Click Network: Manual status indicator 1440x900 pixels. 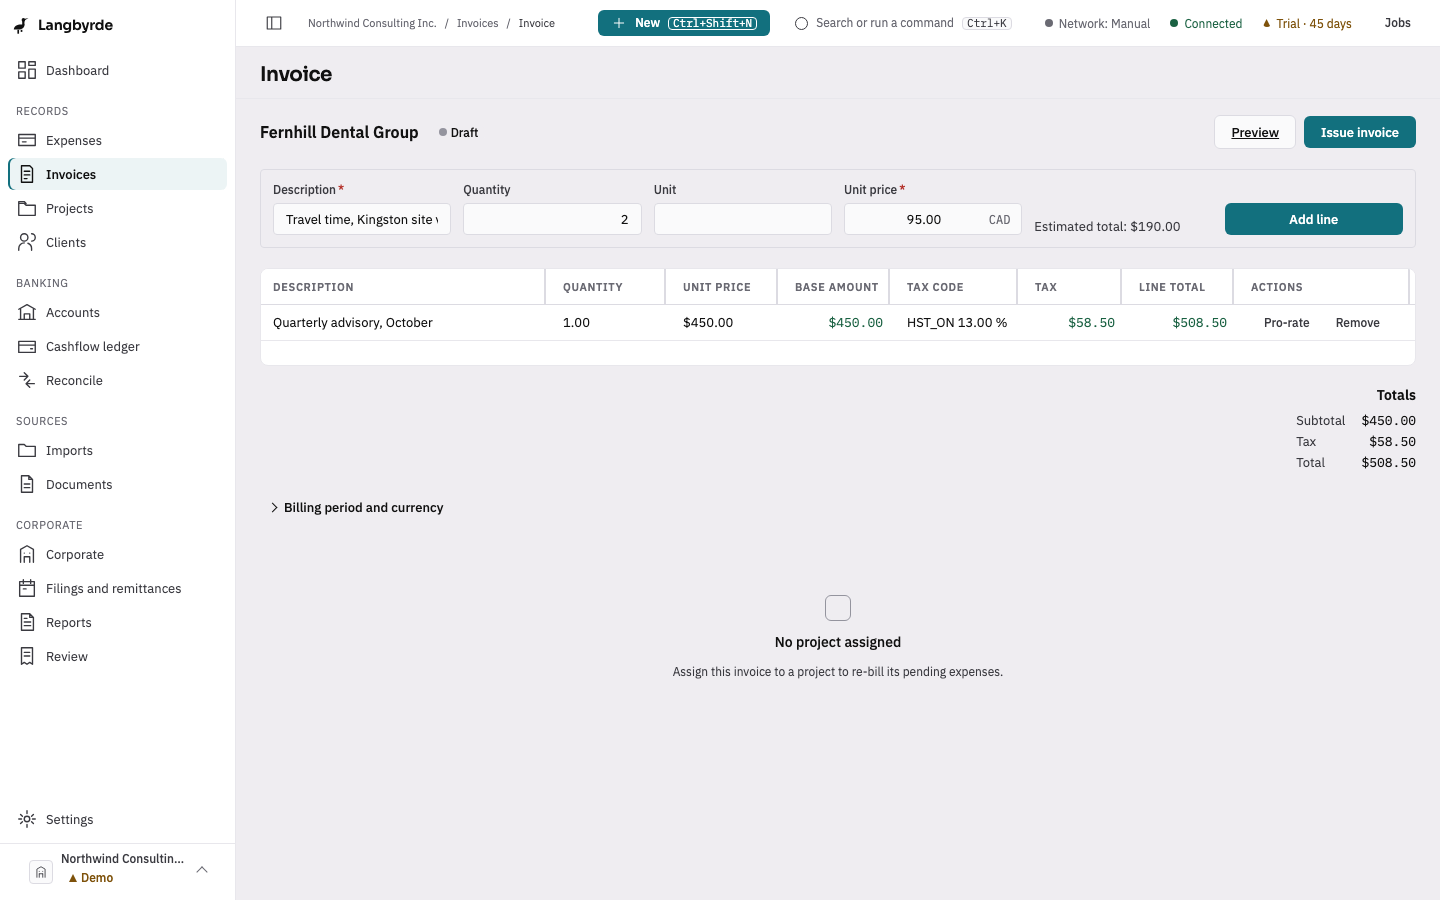click(x=1097, y=23)
